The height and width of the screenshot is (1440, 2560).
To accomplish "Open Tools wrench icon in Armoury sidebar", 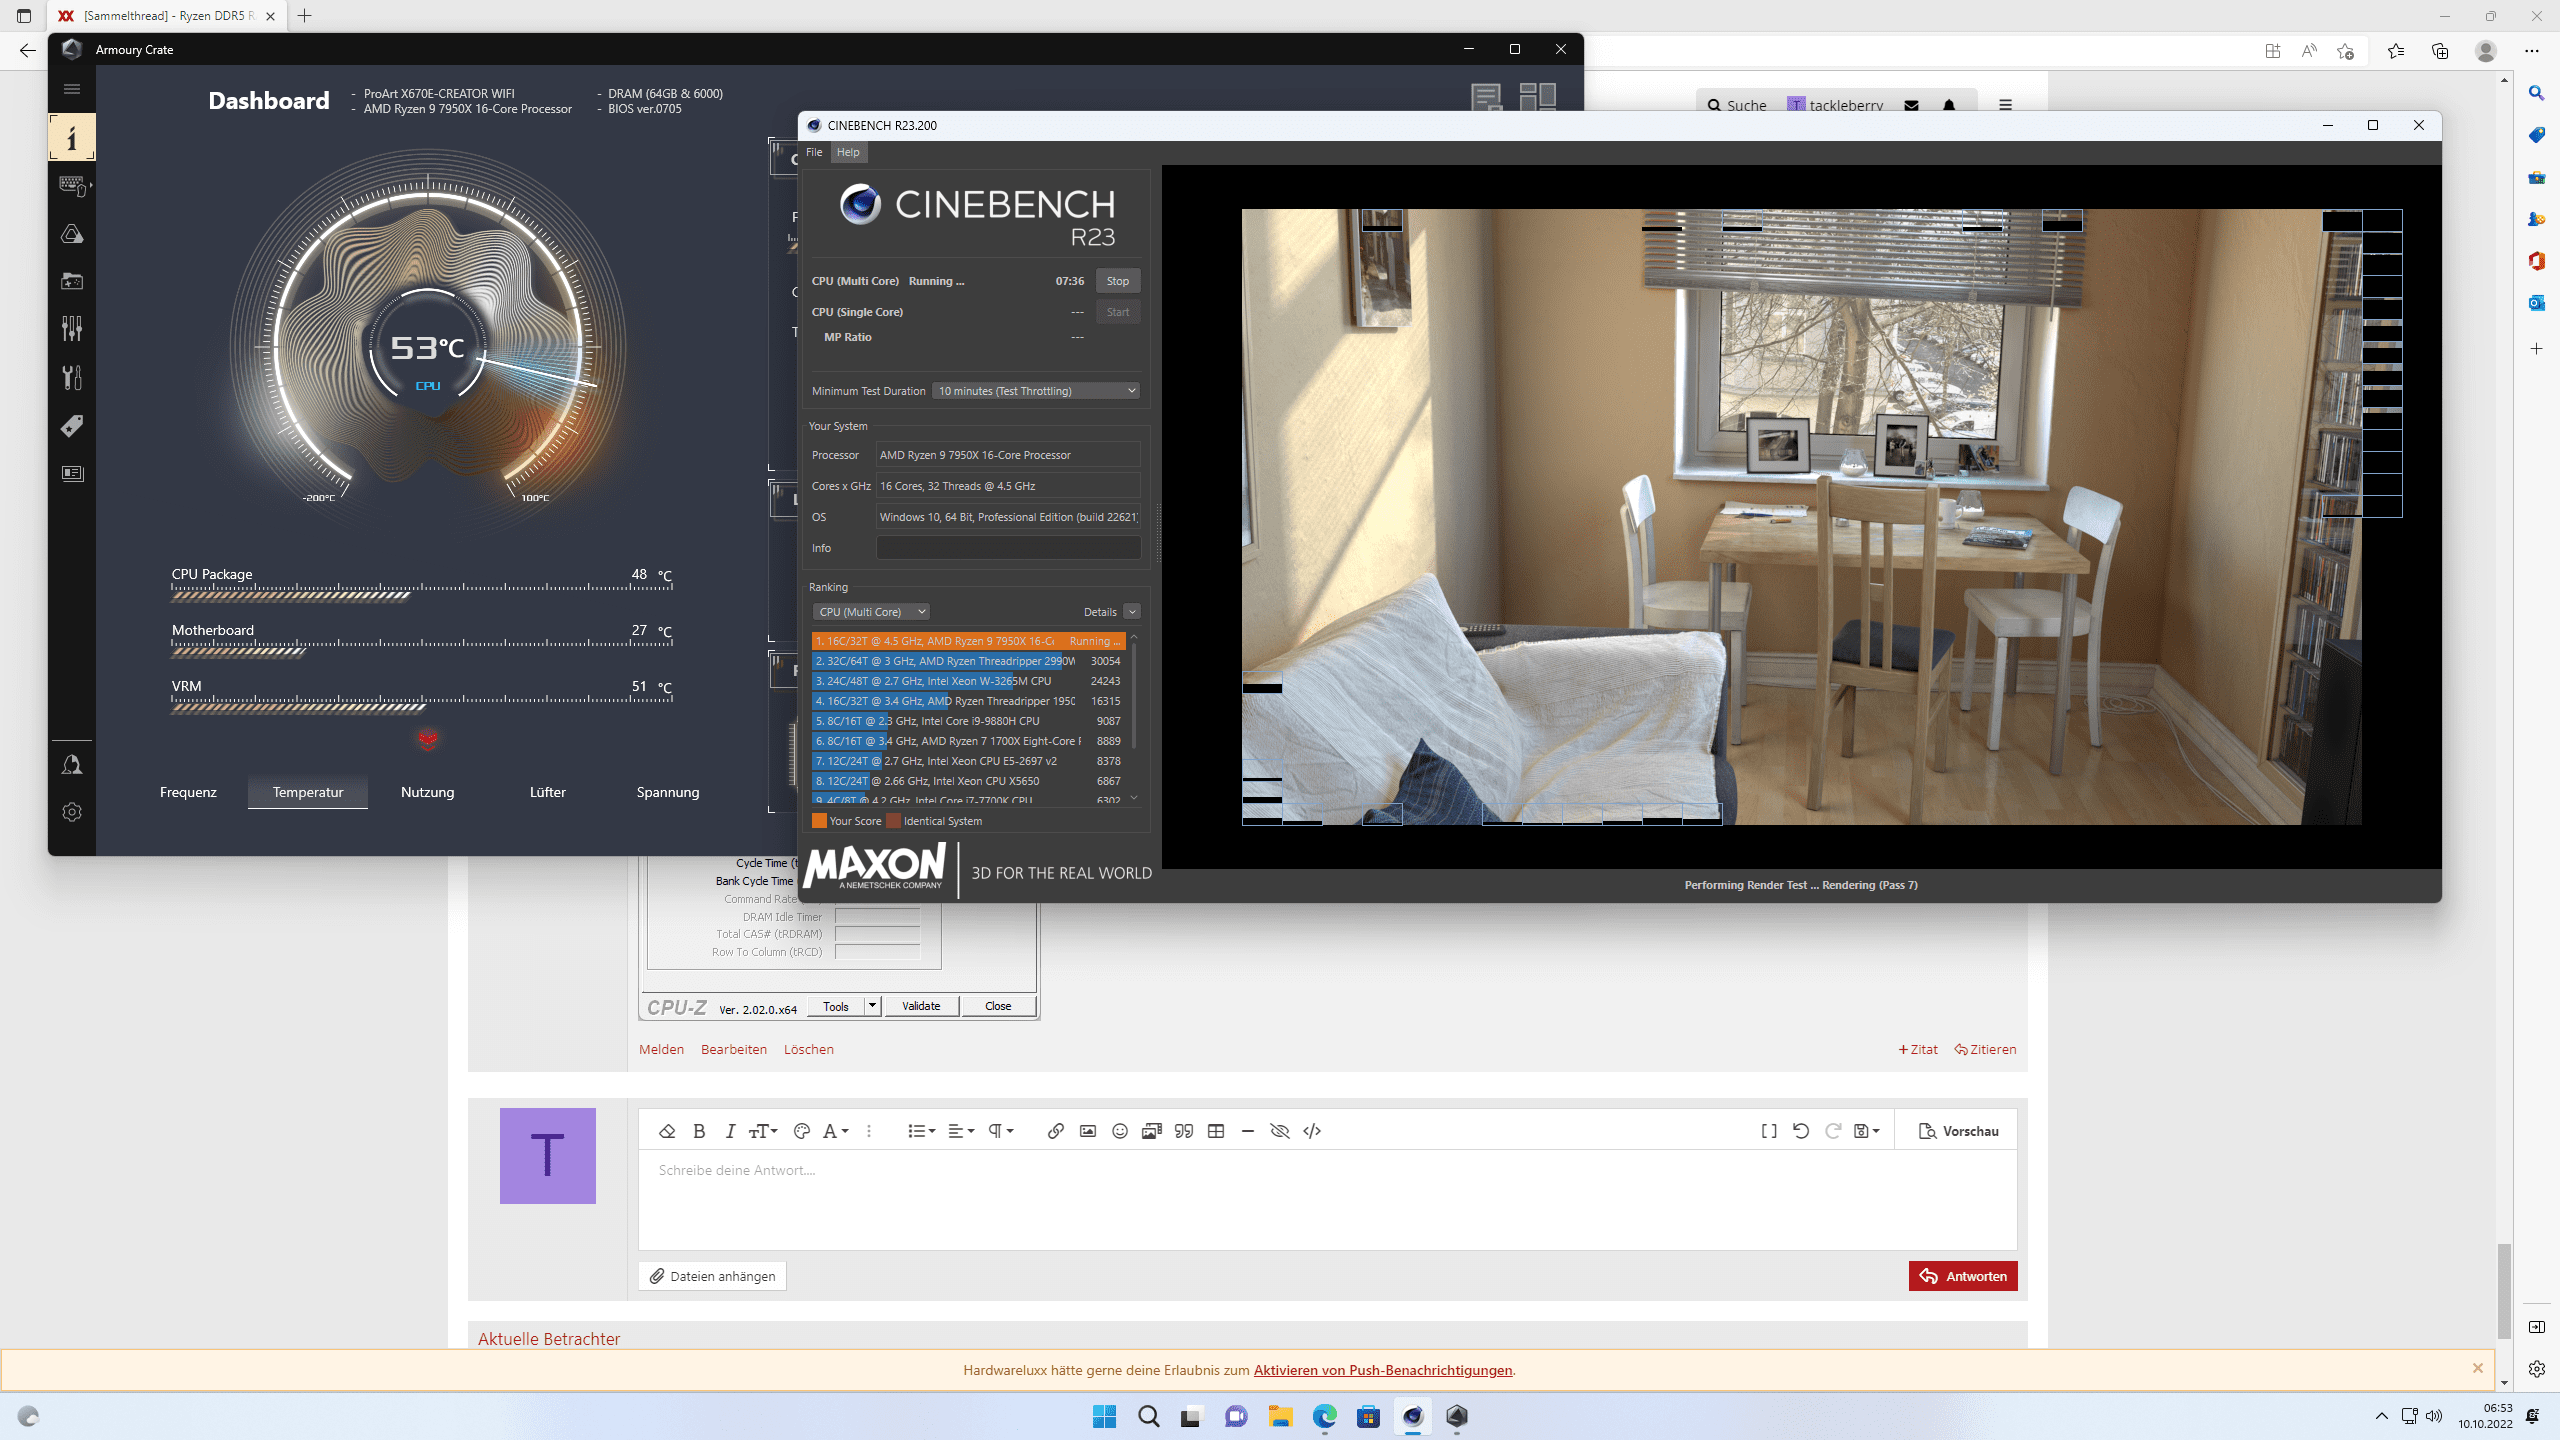I will point(72,377).
